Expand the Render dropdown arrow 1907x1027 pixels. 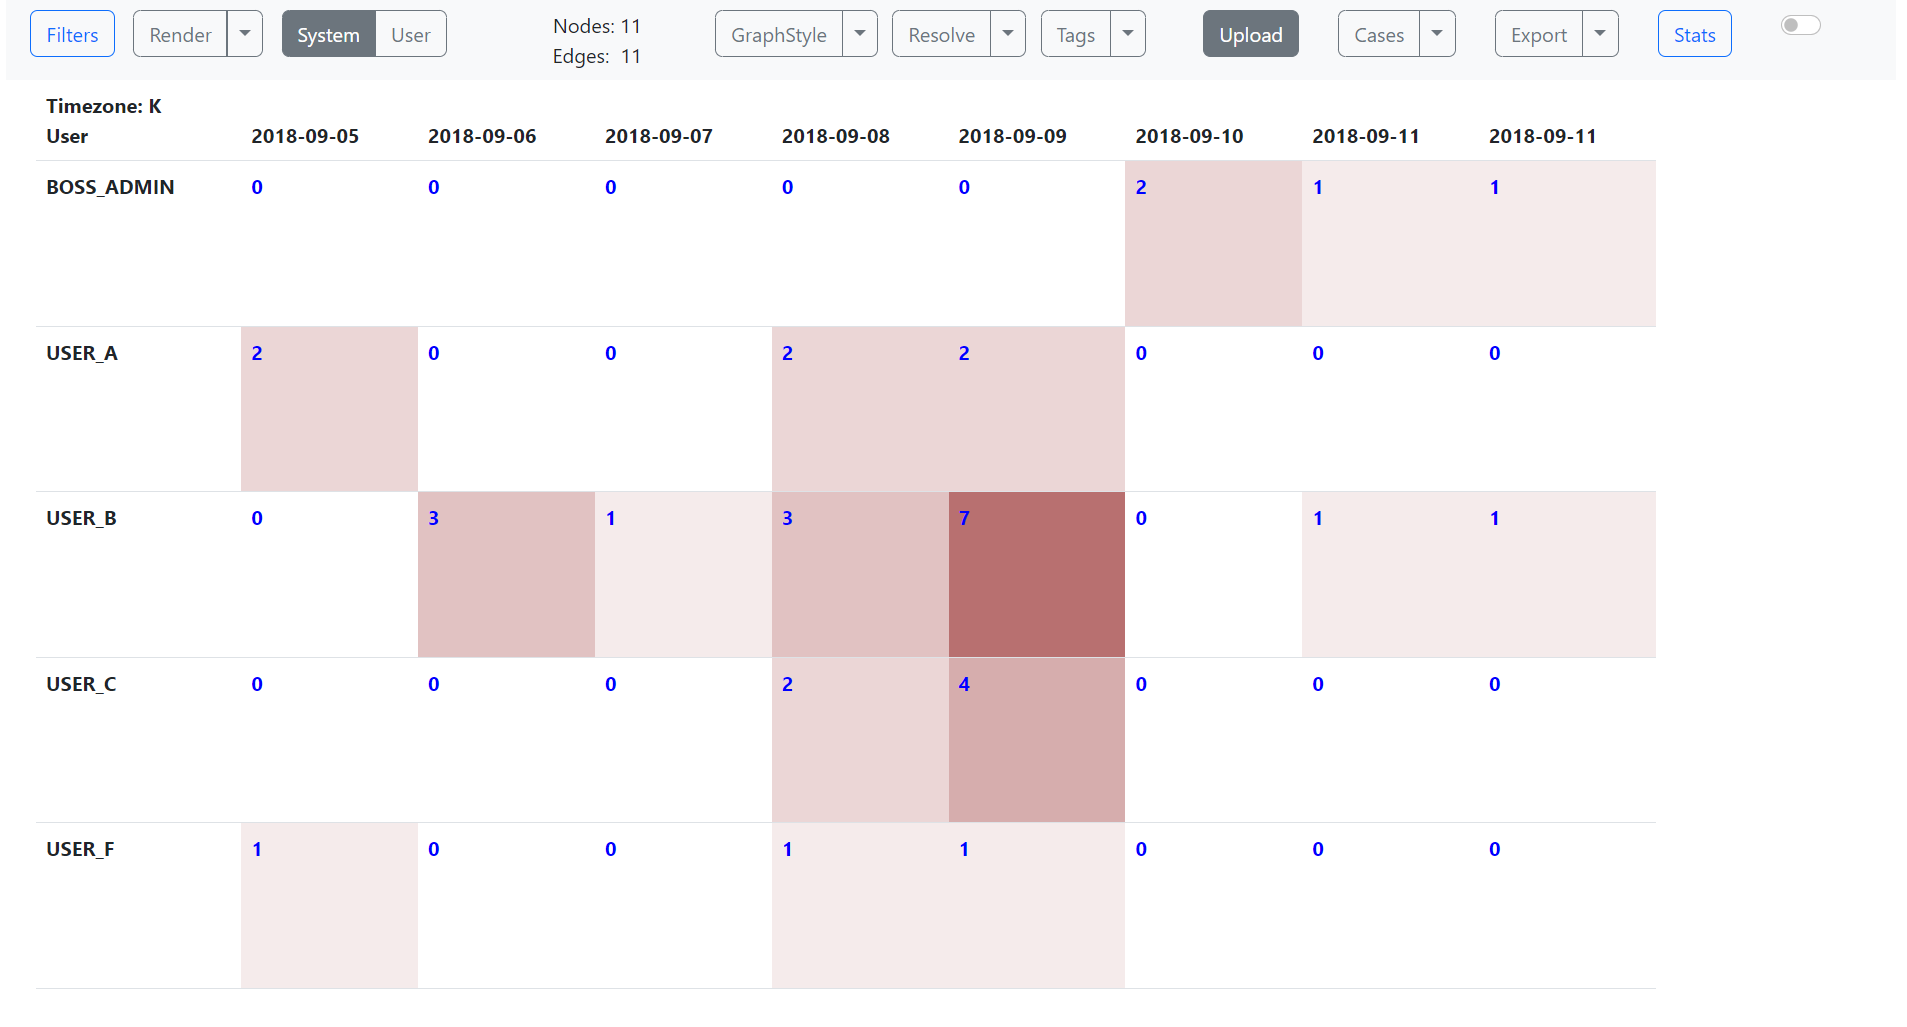tap(245, 34)
